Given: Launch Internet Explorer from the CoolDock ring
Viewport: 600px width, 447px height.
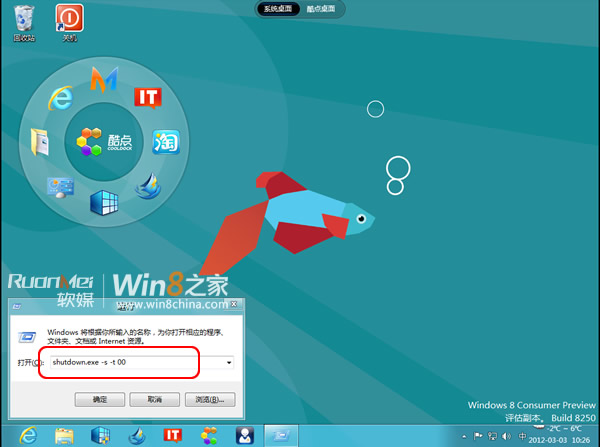Looking at the screenshot, I should coord(63,96).
